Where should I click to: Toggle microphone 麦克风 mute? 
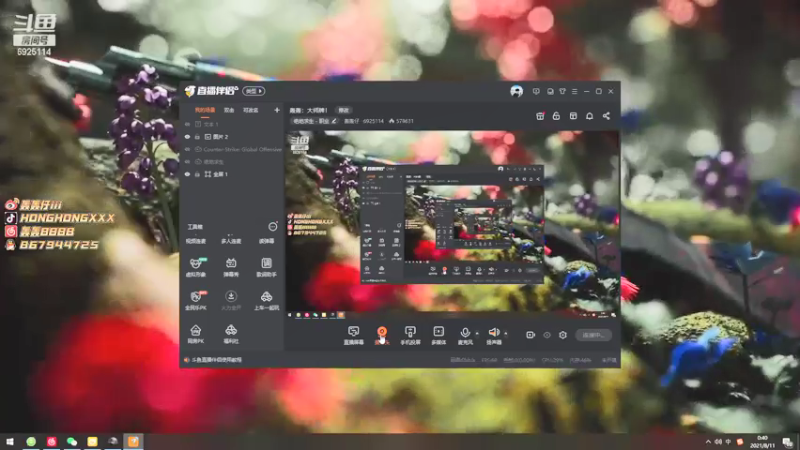pyautogui.click(x=464, y=335)
